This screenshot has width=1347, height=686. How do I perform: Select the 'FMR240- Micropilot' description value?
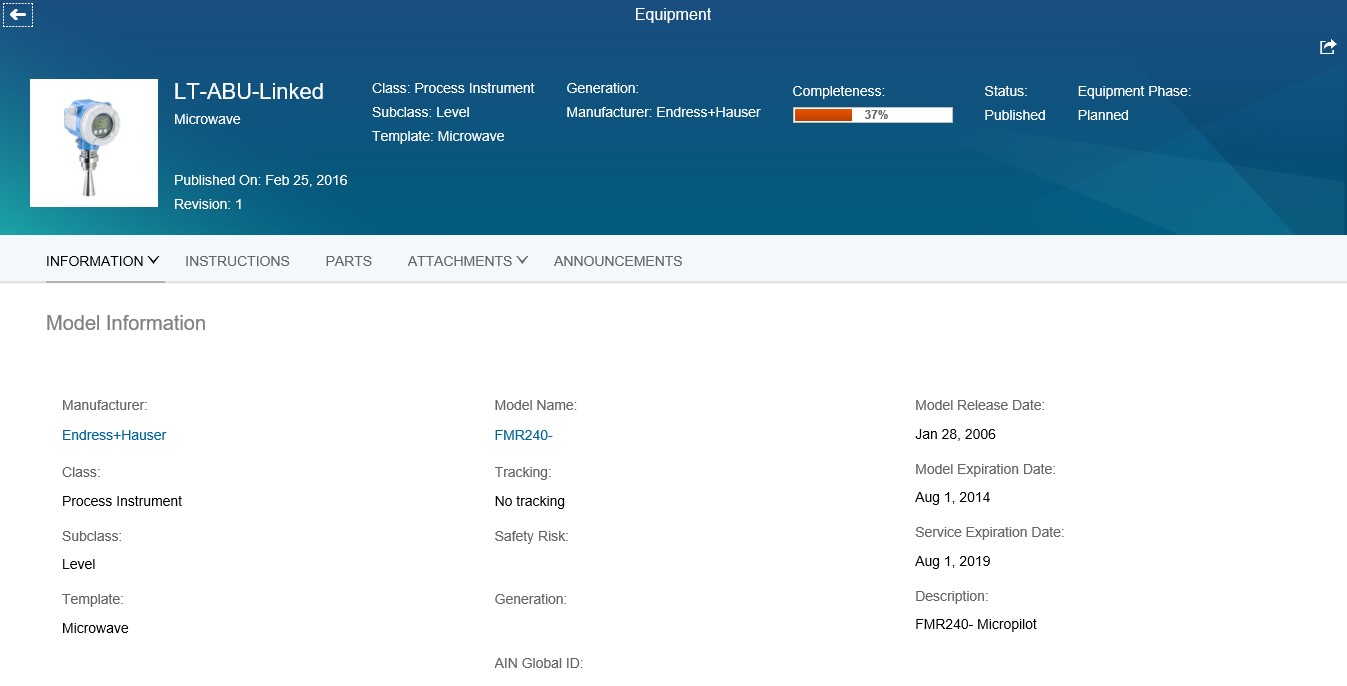[976, 624]
